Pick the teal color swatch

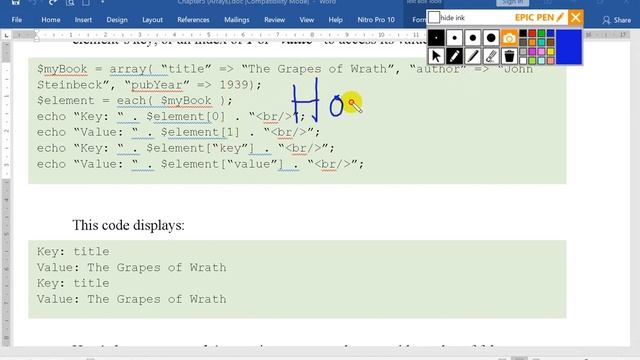(x=542, y=42)
